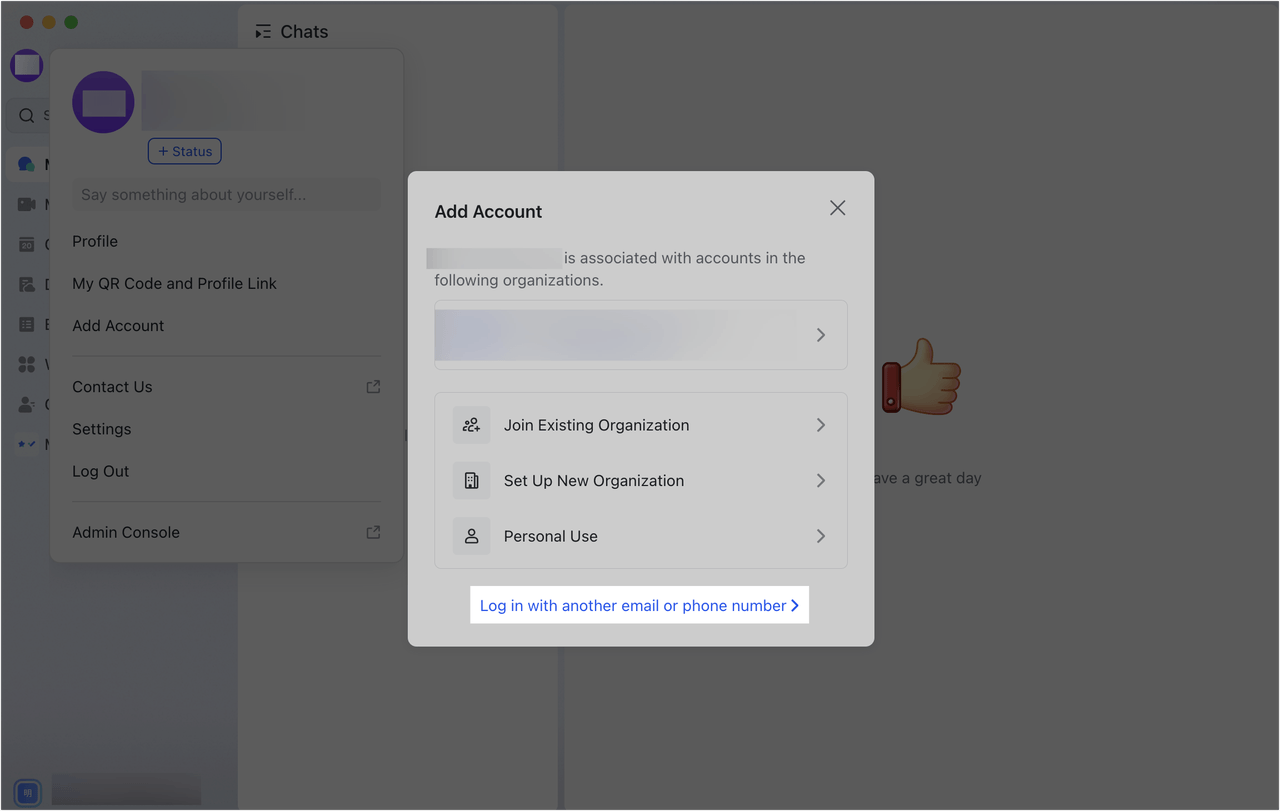Expand the Personal Use option
Screen dimensions: 1280x811
point(820,535)
